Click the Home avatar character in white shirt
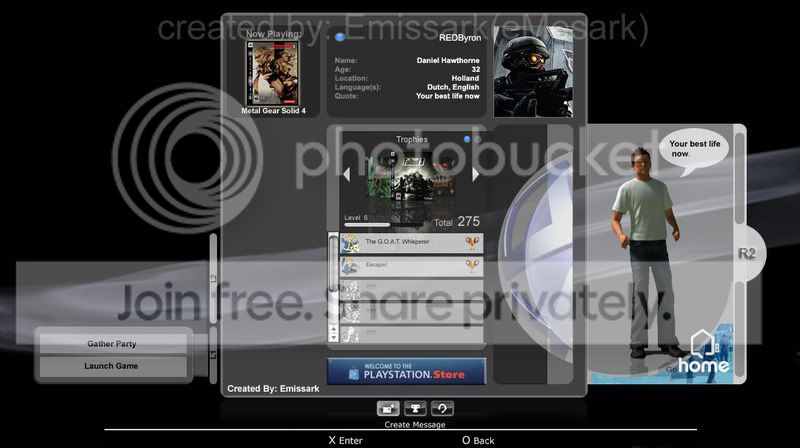 [x=647, y=253]
